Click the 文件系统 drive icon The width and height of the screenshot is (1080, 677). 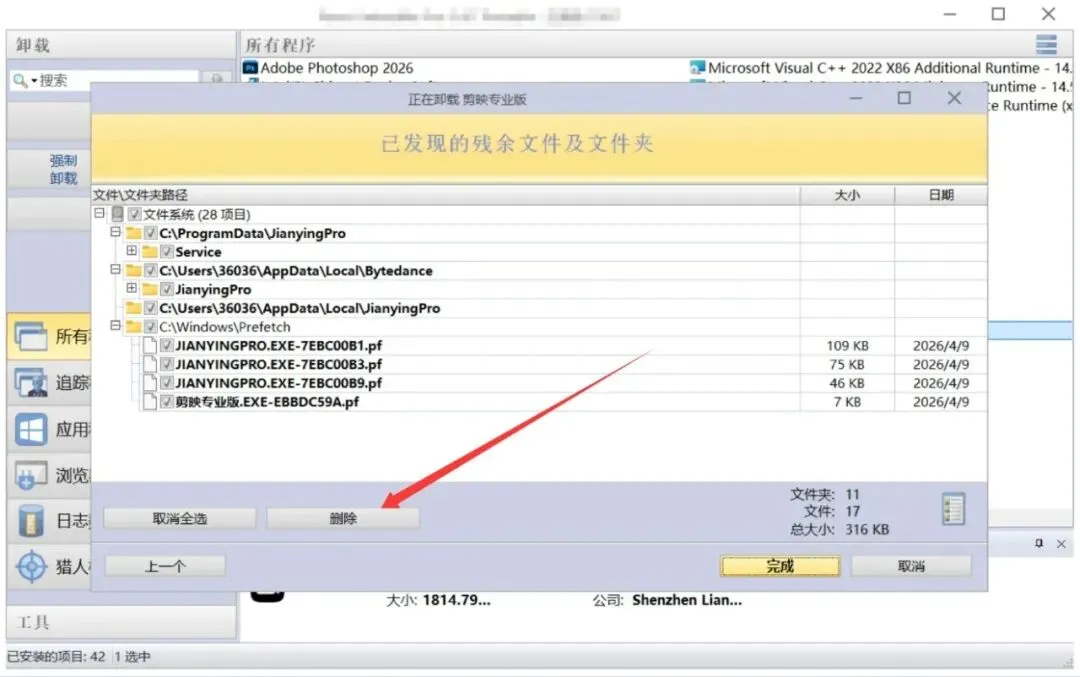pyautogui.click(x=118, y=214)
